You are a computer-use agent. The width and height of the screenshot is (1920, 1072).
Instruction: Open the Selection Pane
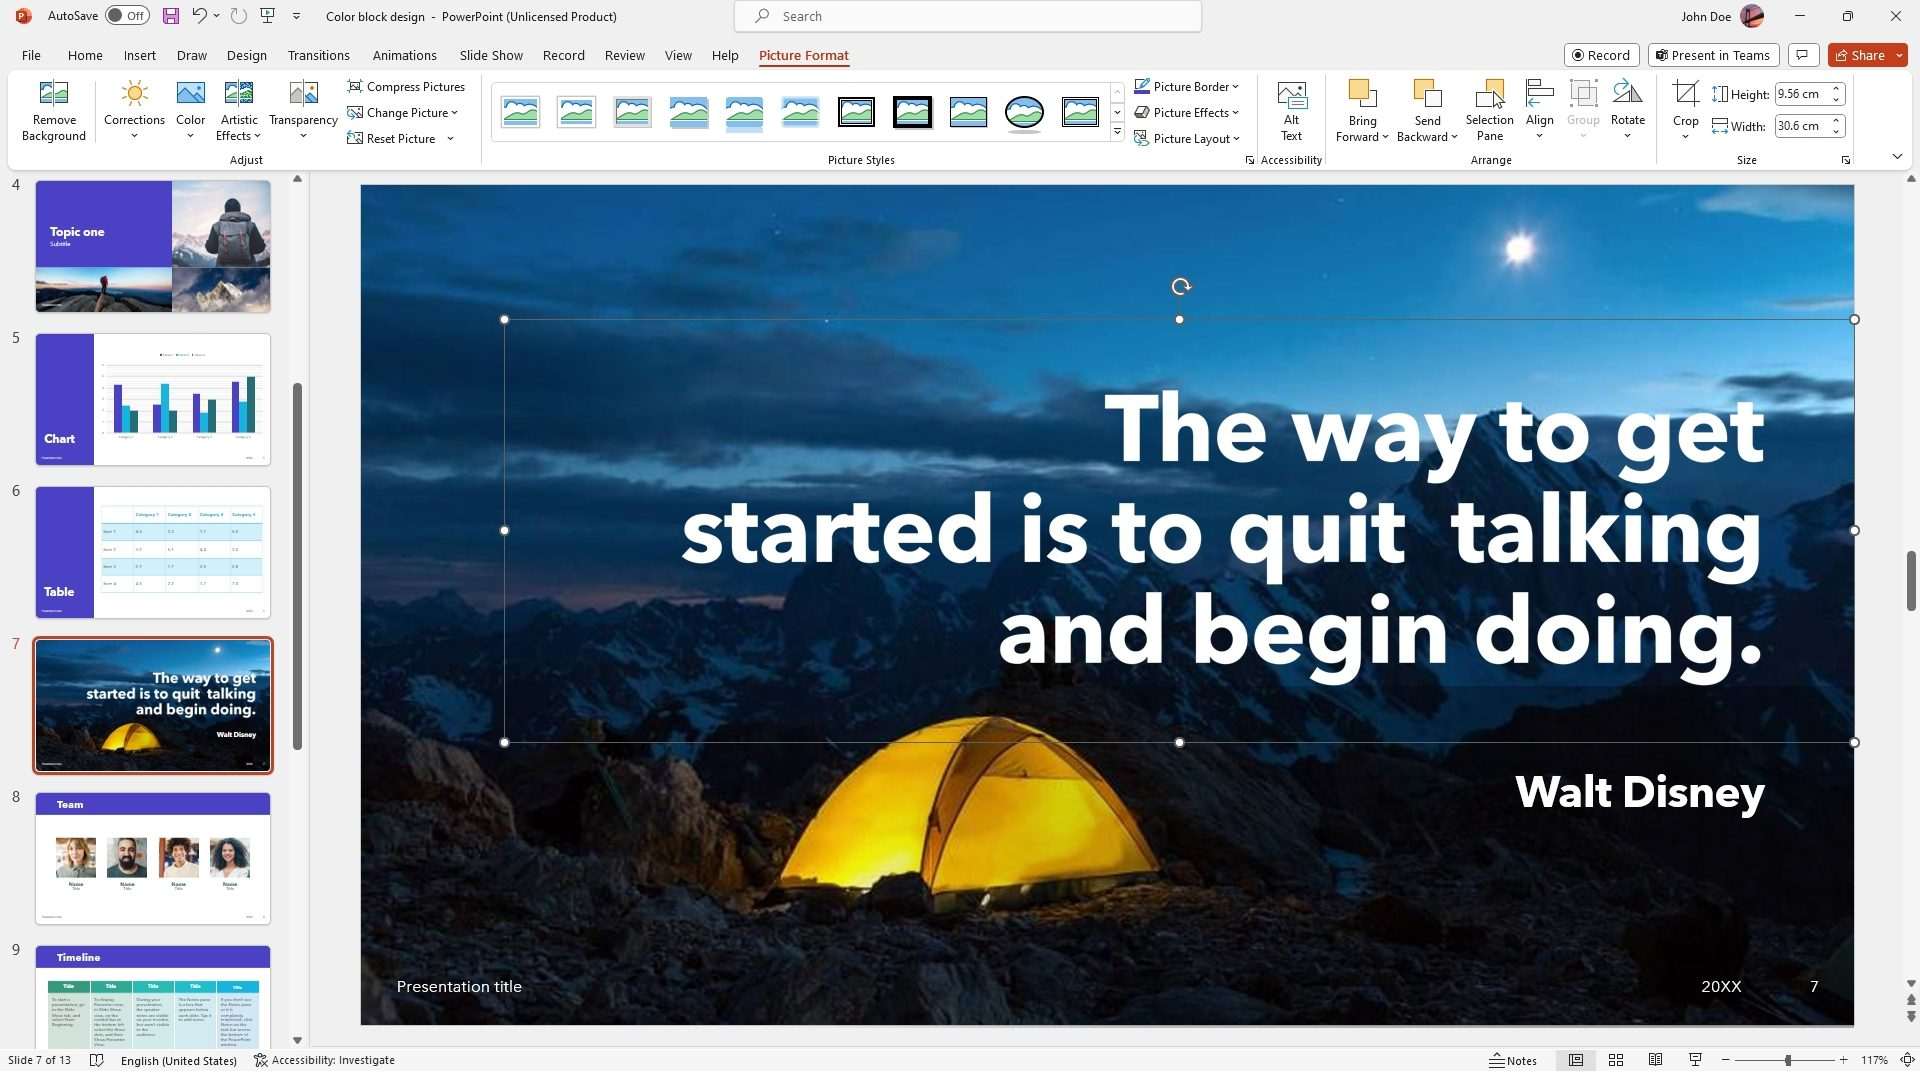coord(1489,110)
